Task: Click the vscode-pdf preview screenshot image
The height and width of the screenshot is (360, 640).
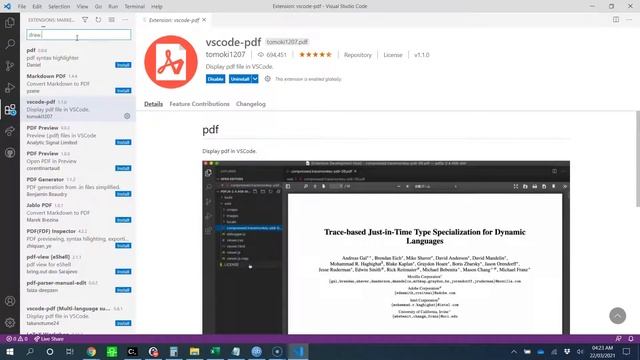Action: click(386, 247)
